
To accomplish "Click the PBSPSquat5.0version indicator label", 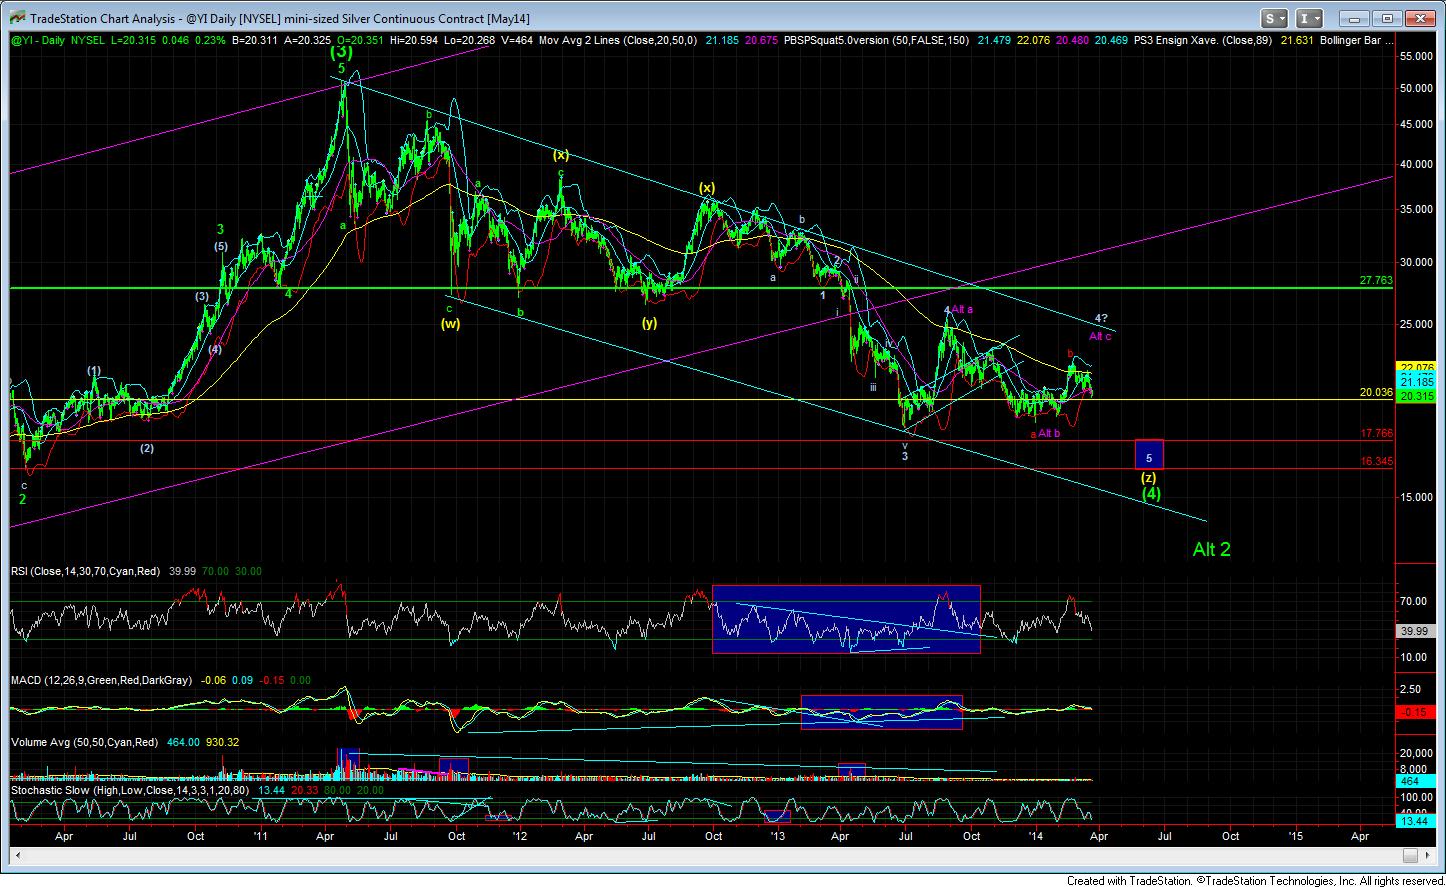I will [x=878, y=43].
